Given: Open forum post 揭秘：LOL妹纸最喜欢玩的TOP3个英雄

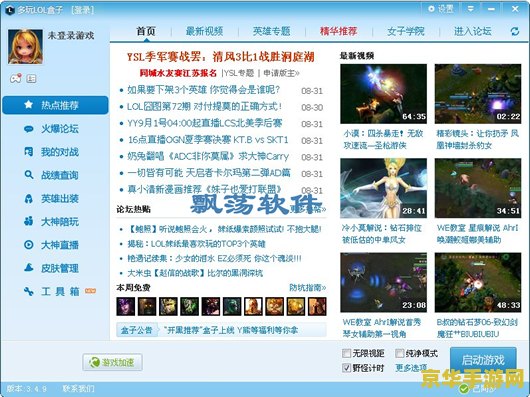Looking at the screenshot, I should coord(196,244).
